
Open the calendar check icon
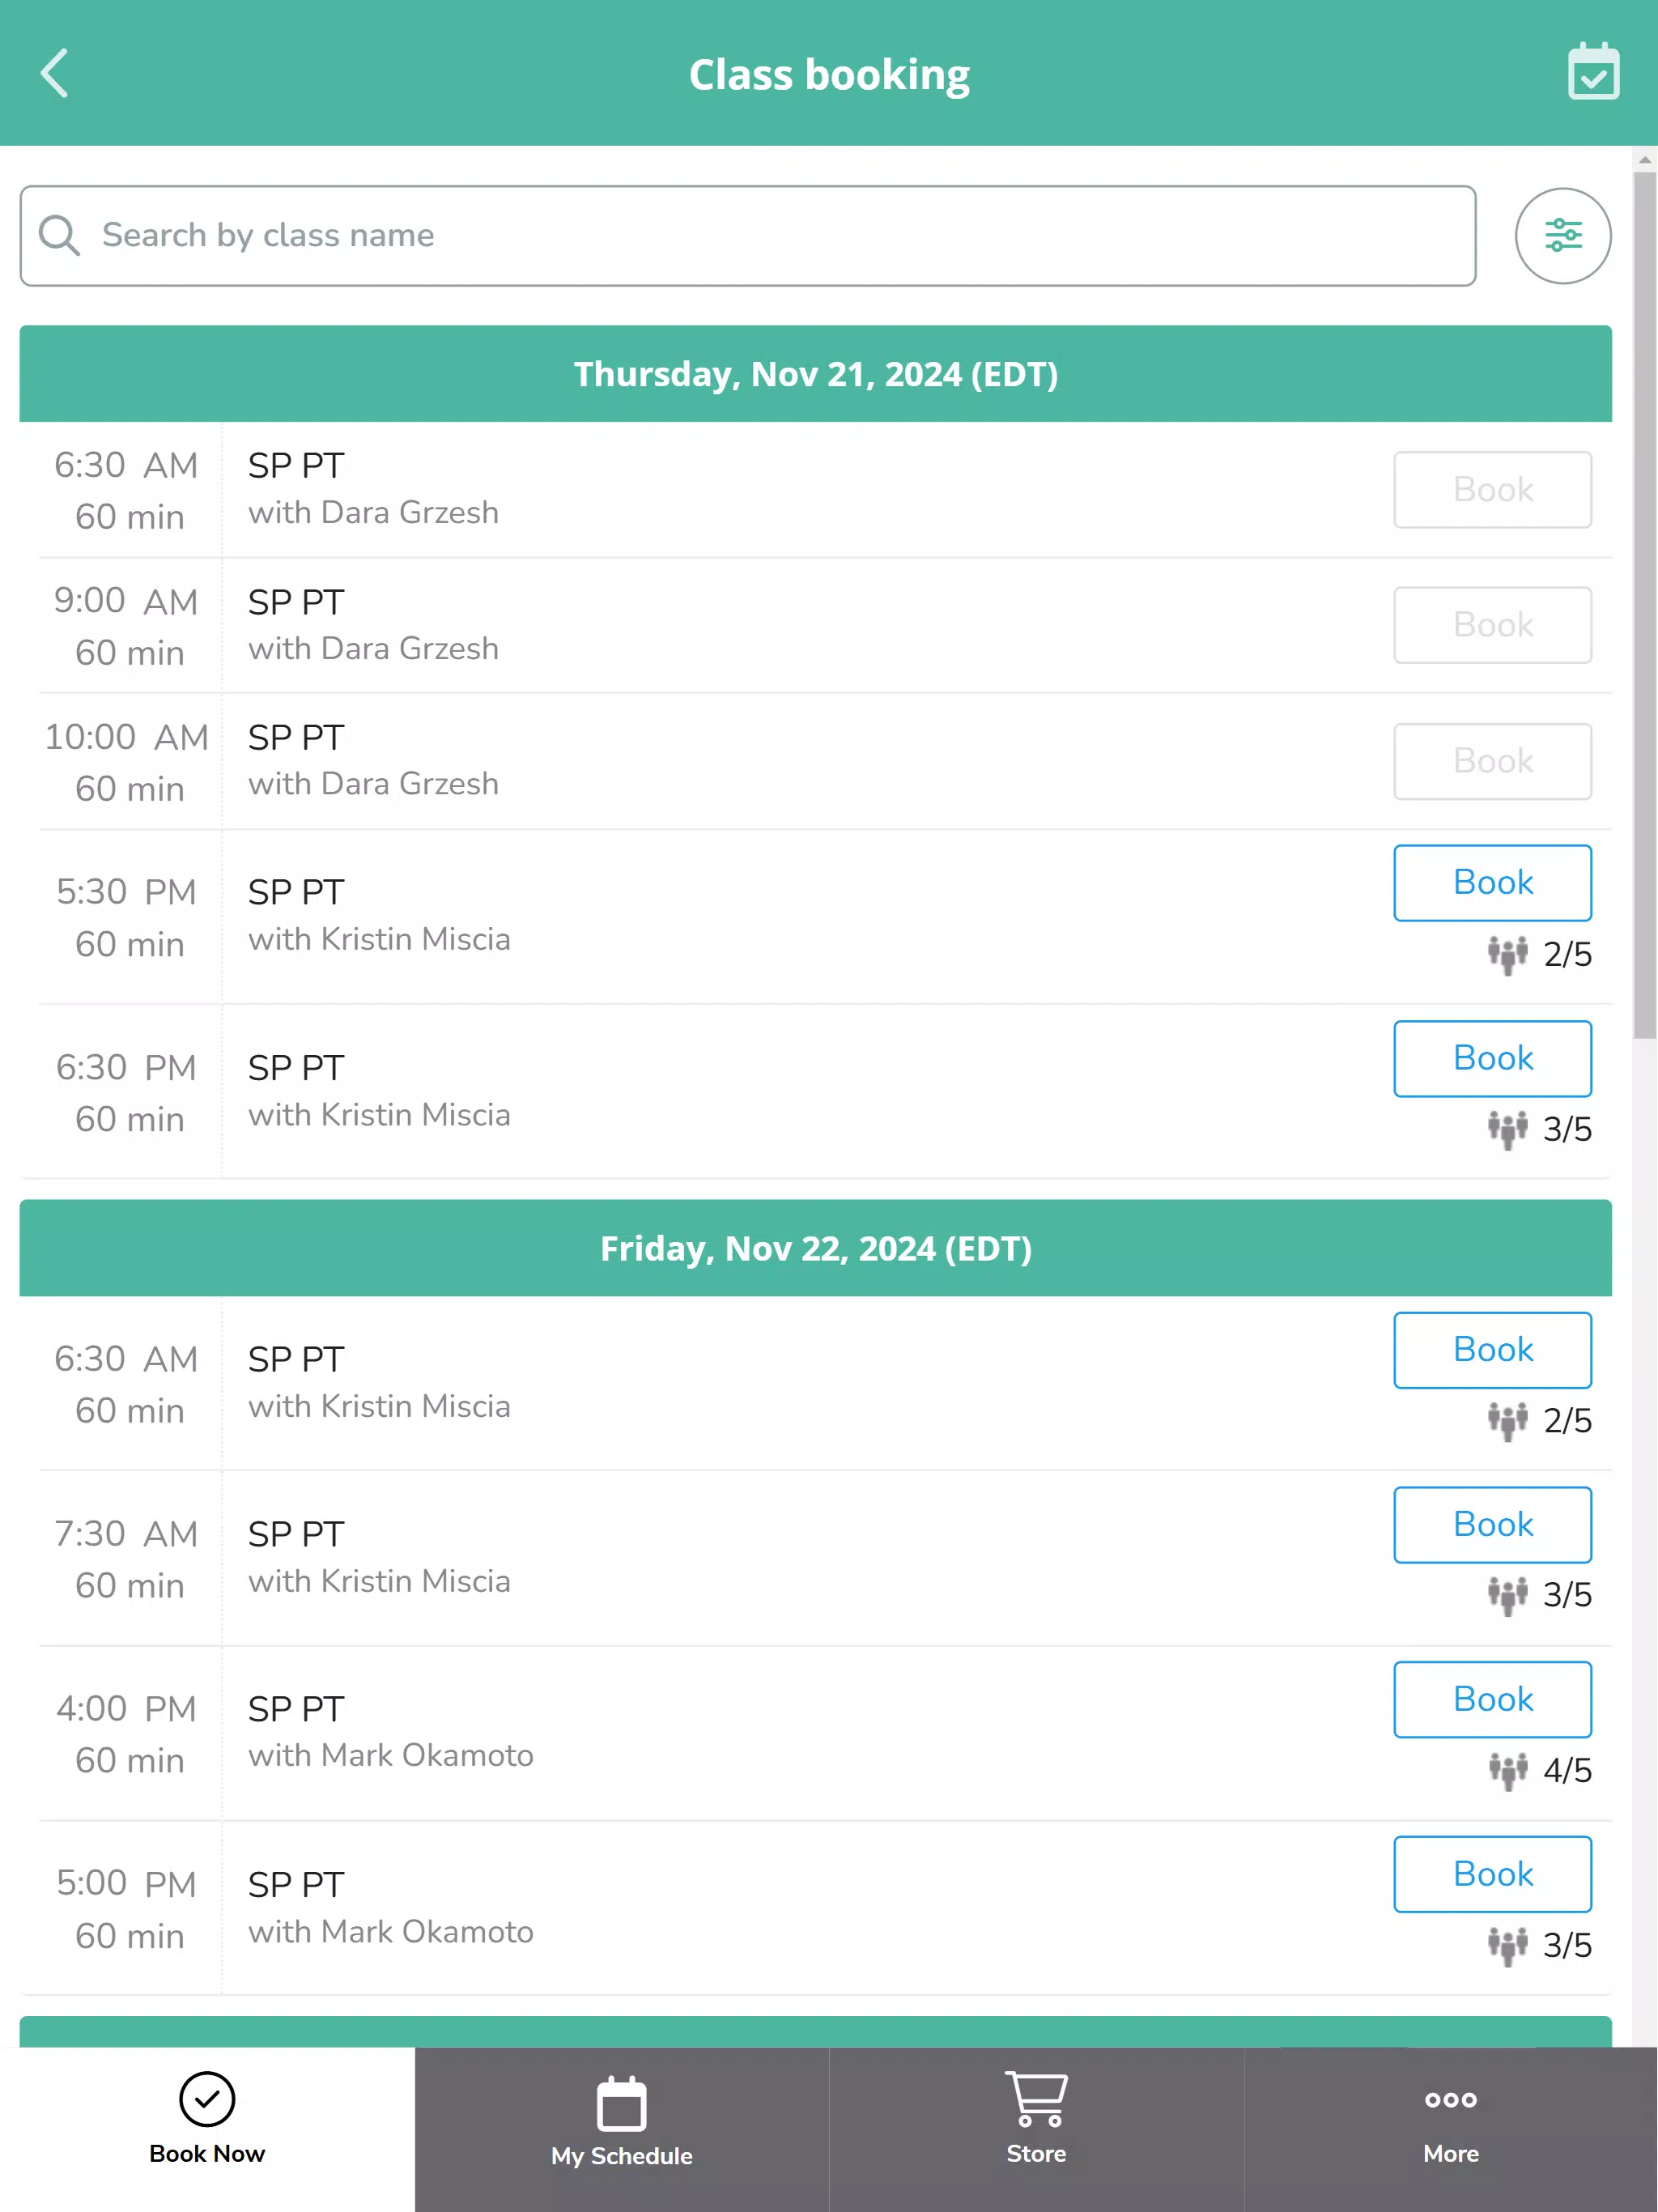tap(1593, 71)
